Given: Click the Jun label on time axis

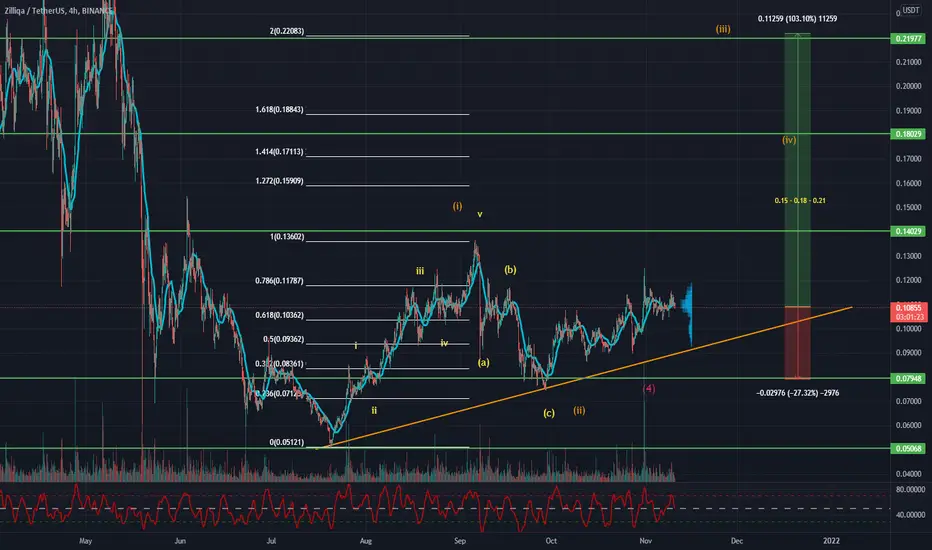Looking at the screenshot, I should point(180,540).
